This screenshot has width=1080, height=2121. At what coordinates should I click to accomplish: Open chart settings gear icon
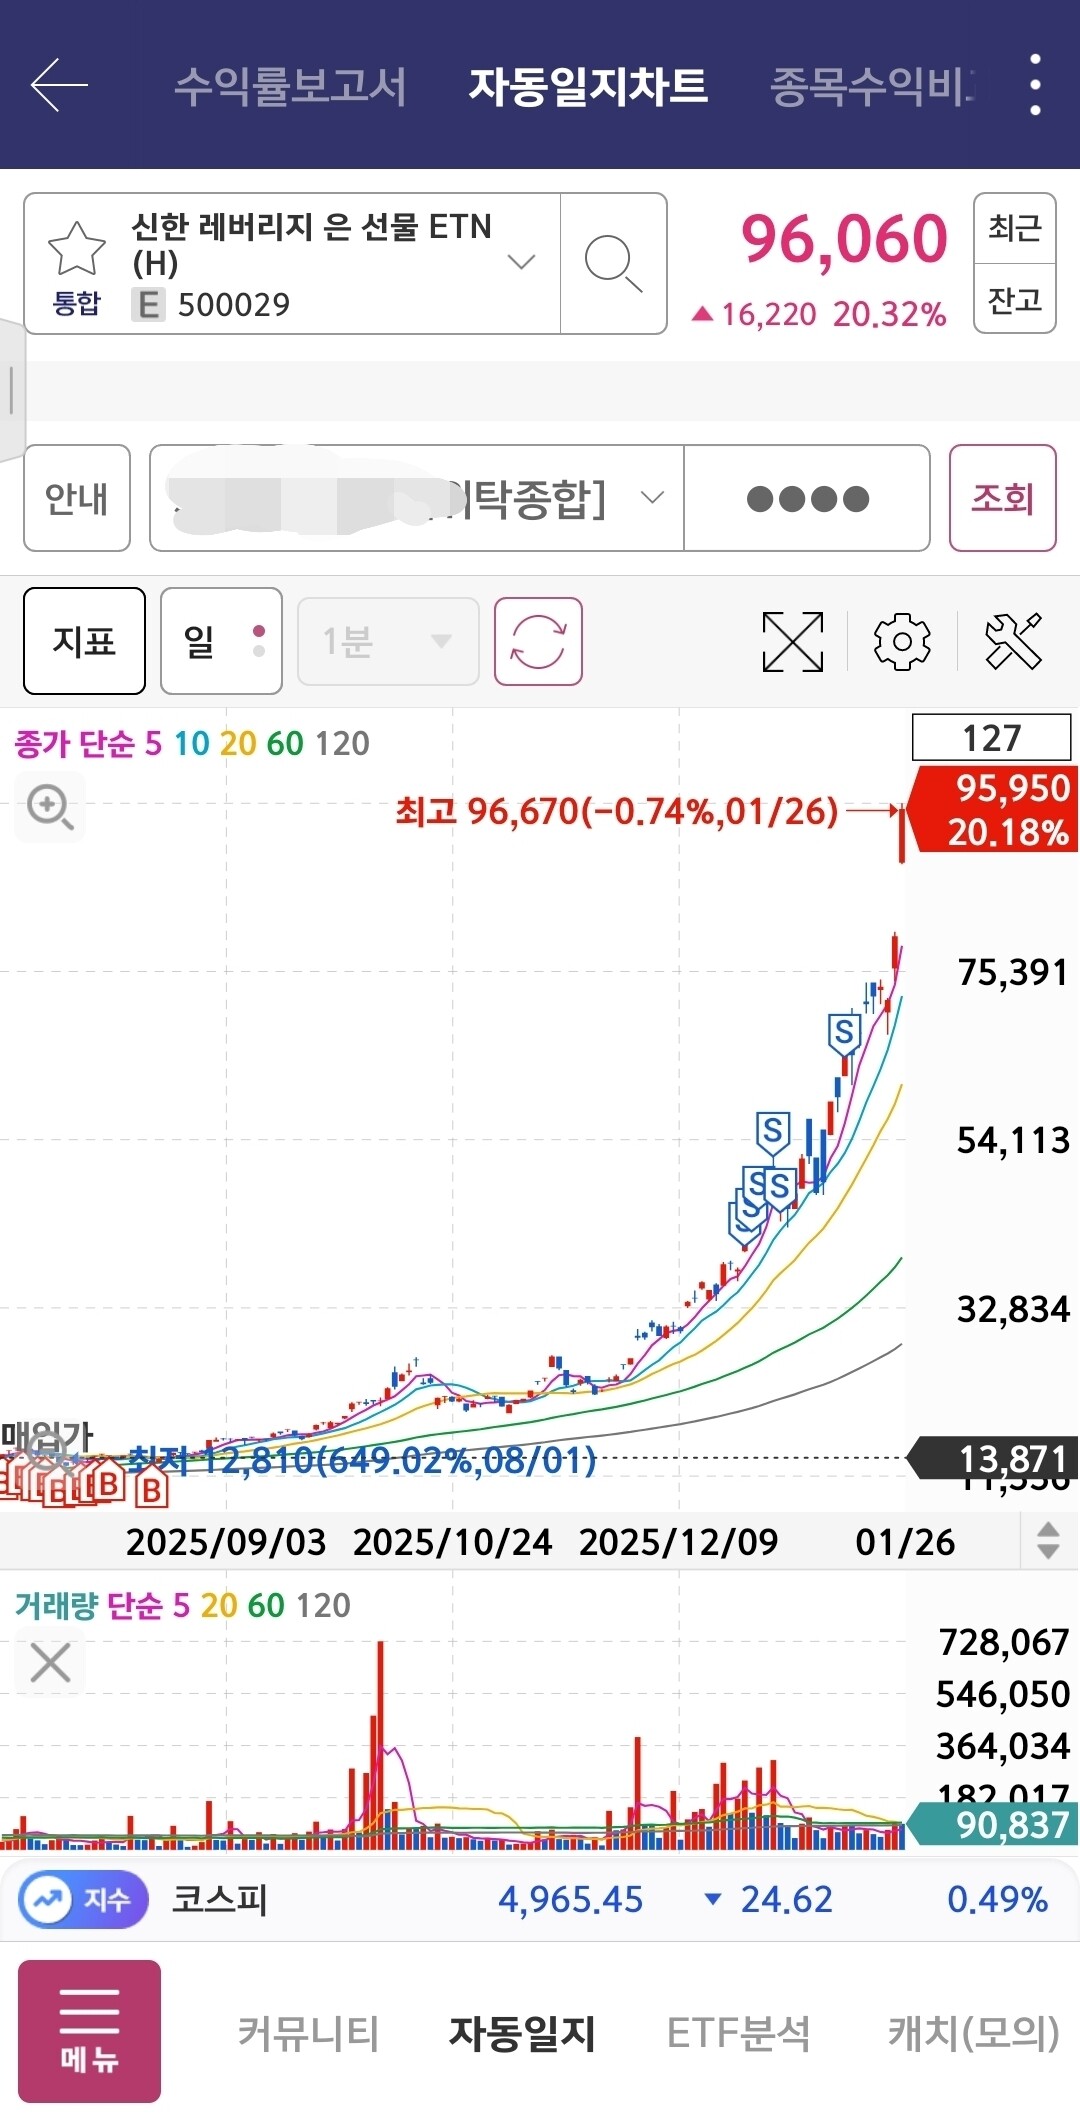[902, 641]
